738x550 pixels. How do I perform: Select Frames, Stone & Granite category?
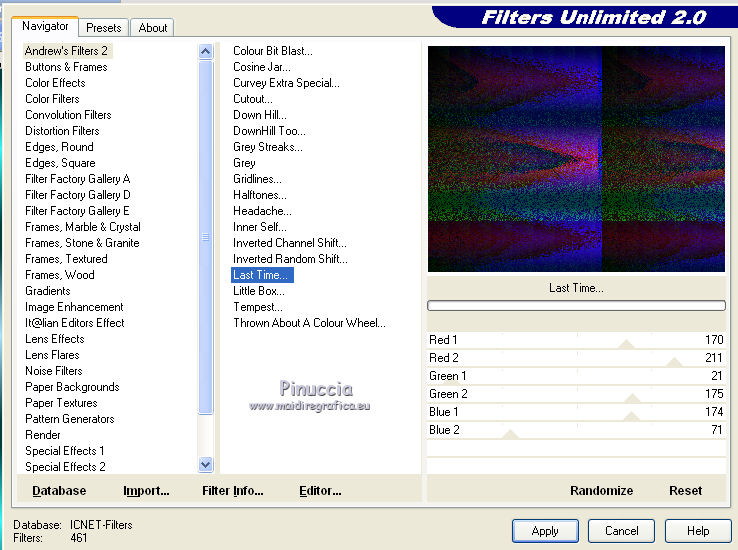click(x=82, y=243)
